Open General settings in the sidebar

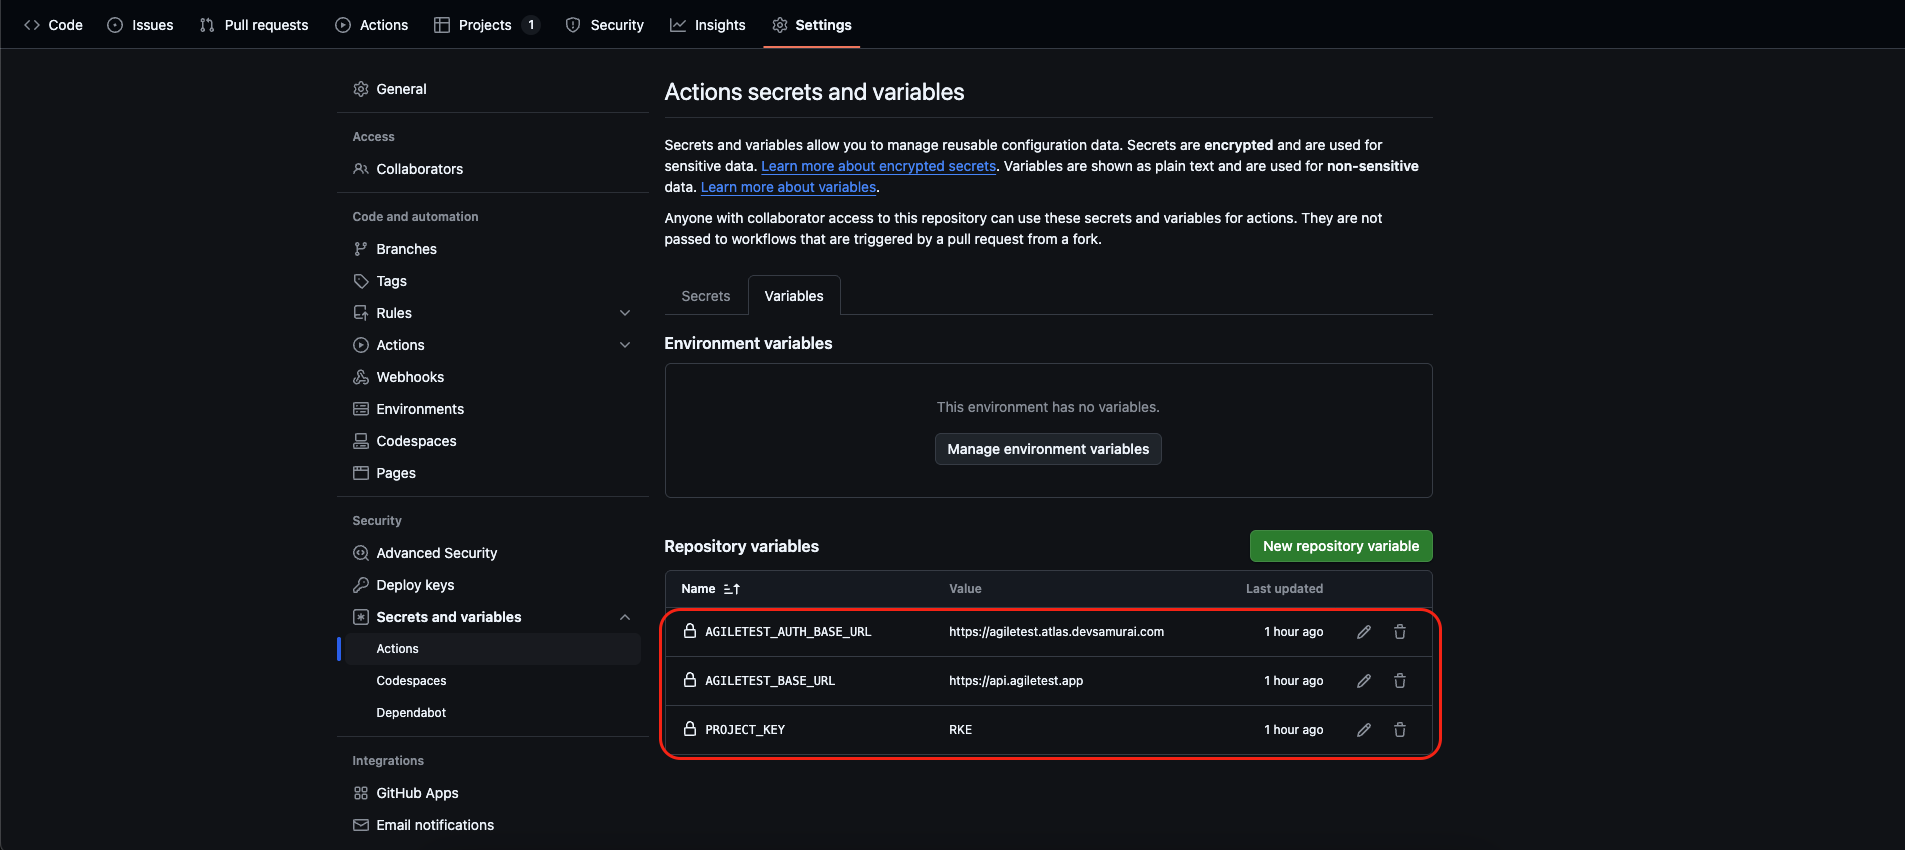click(492, 89)
